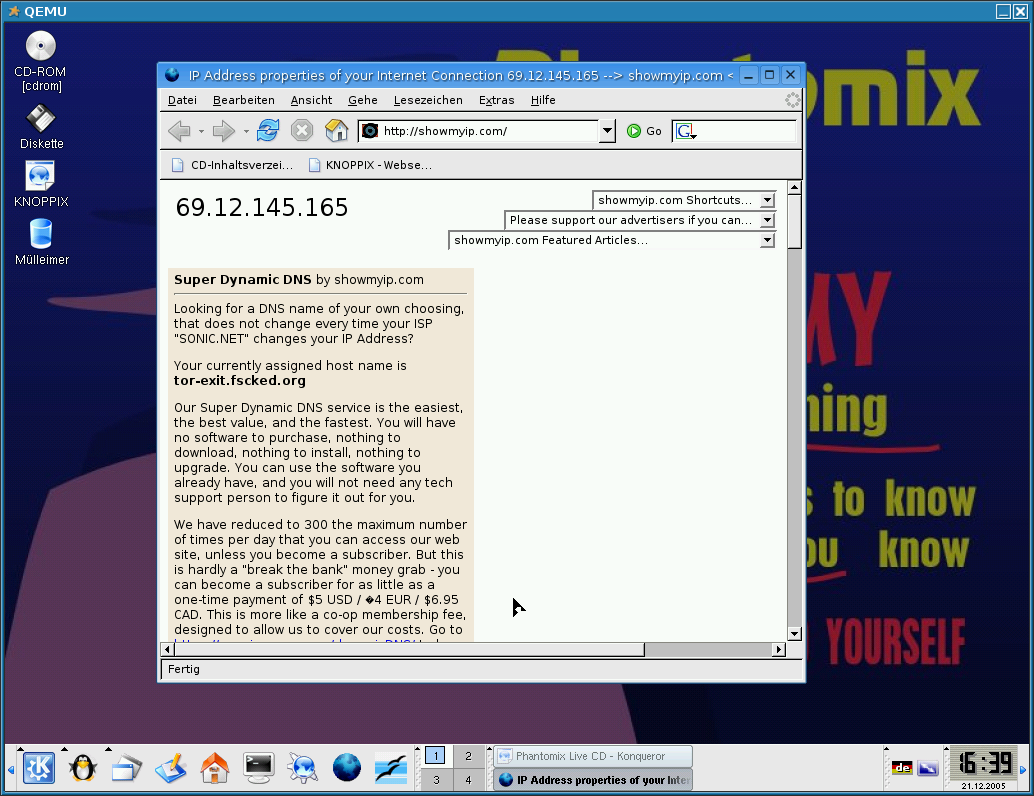Click the CD-Inhaltsverzeichnis bookmark
This screenshot has width=1034, height=796.
click(233, 165)
